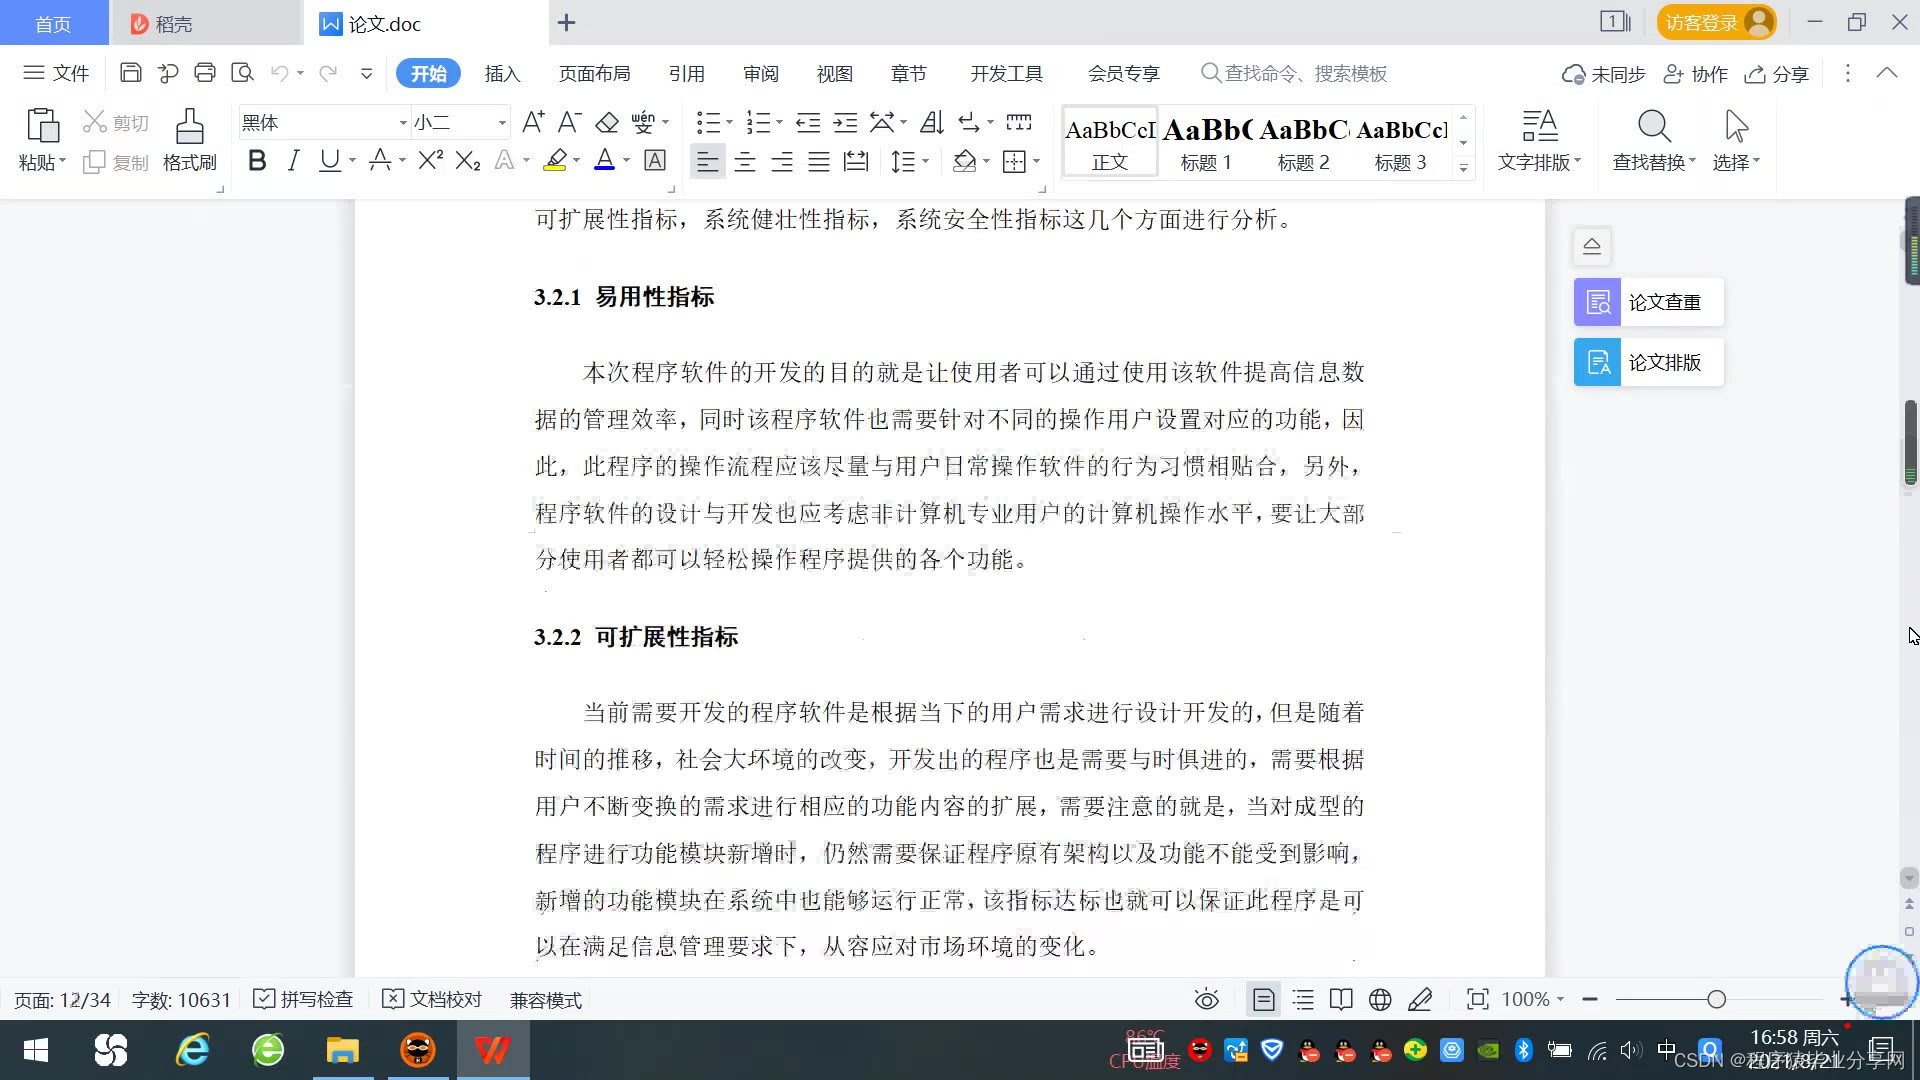Click the Format Painter brush icon
The image size is (1920, 1080).
point(189,128)
